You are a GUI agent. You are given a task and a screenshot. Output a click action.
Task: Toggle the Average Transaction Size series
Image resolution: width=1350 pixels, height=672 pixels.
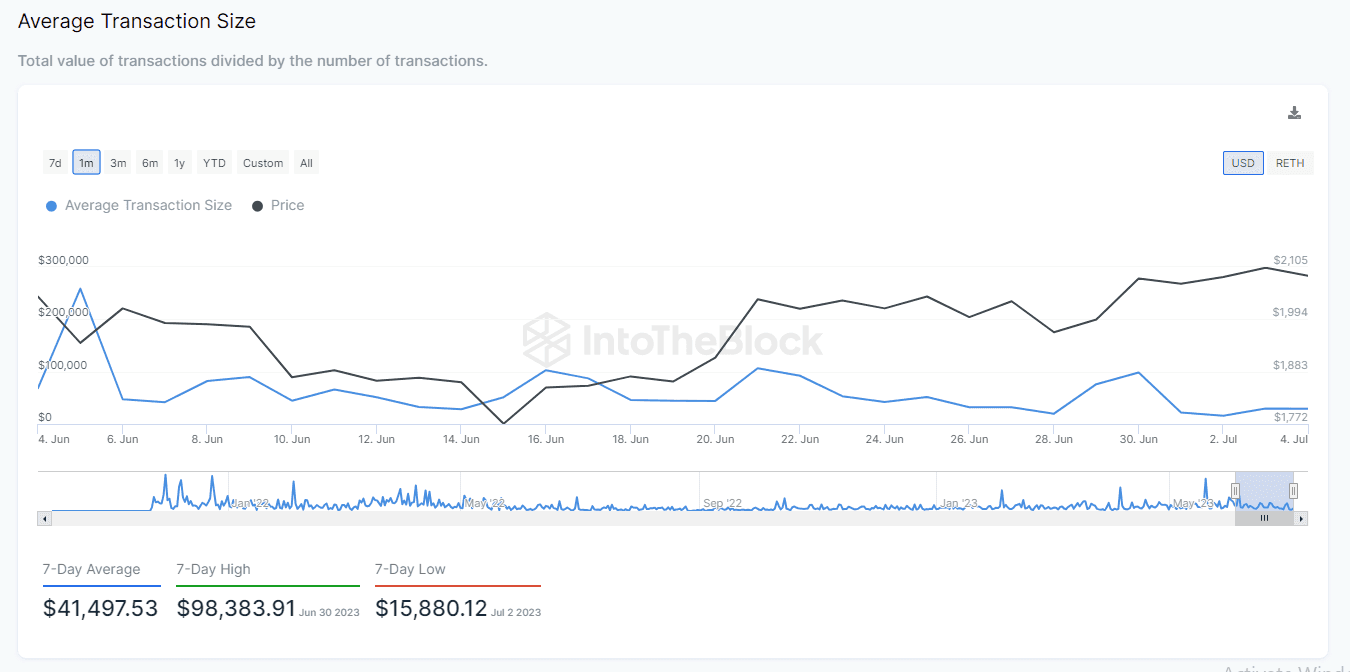coord(139,206)
